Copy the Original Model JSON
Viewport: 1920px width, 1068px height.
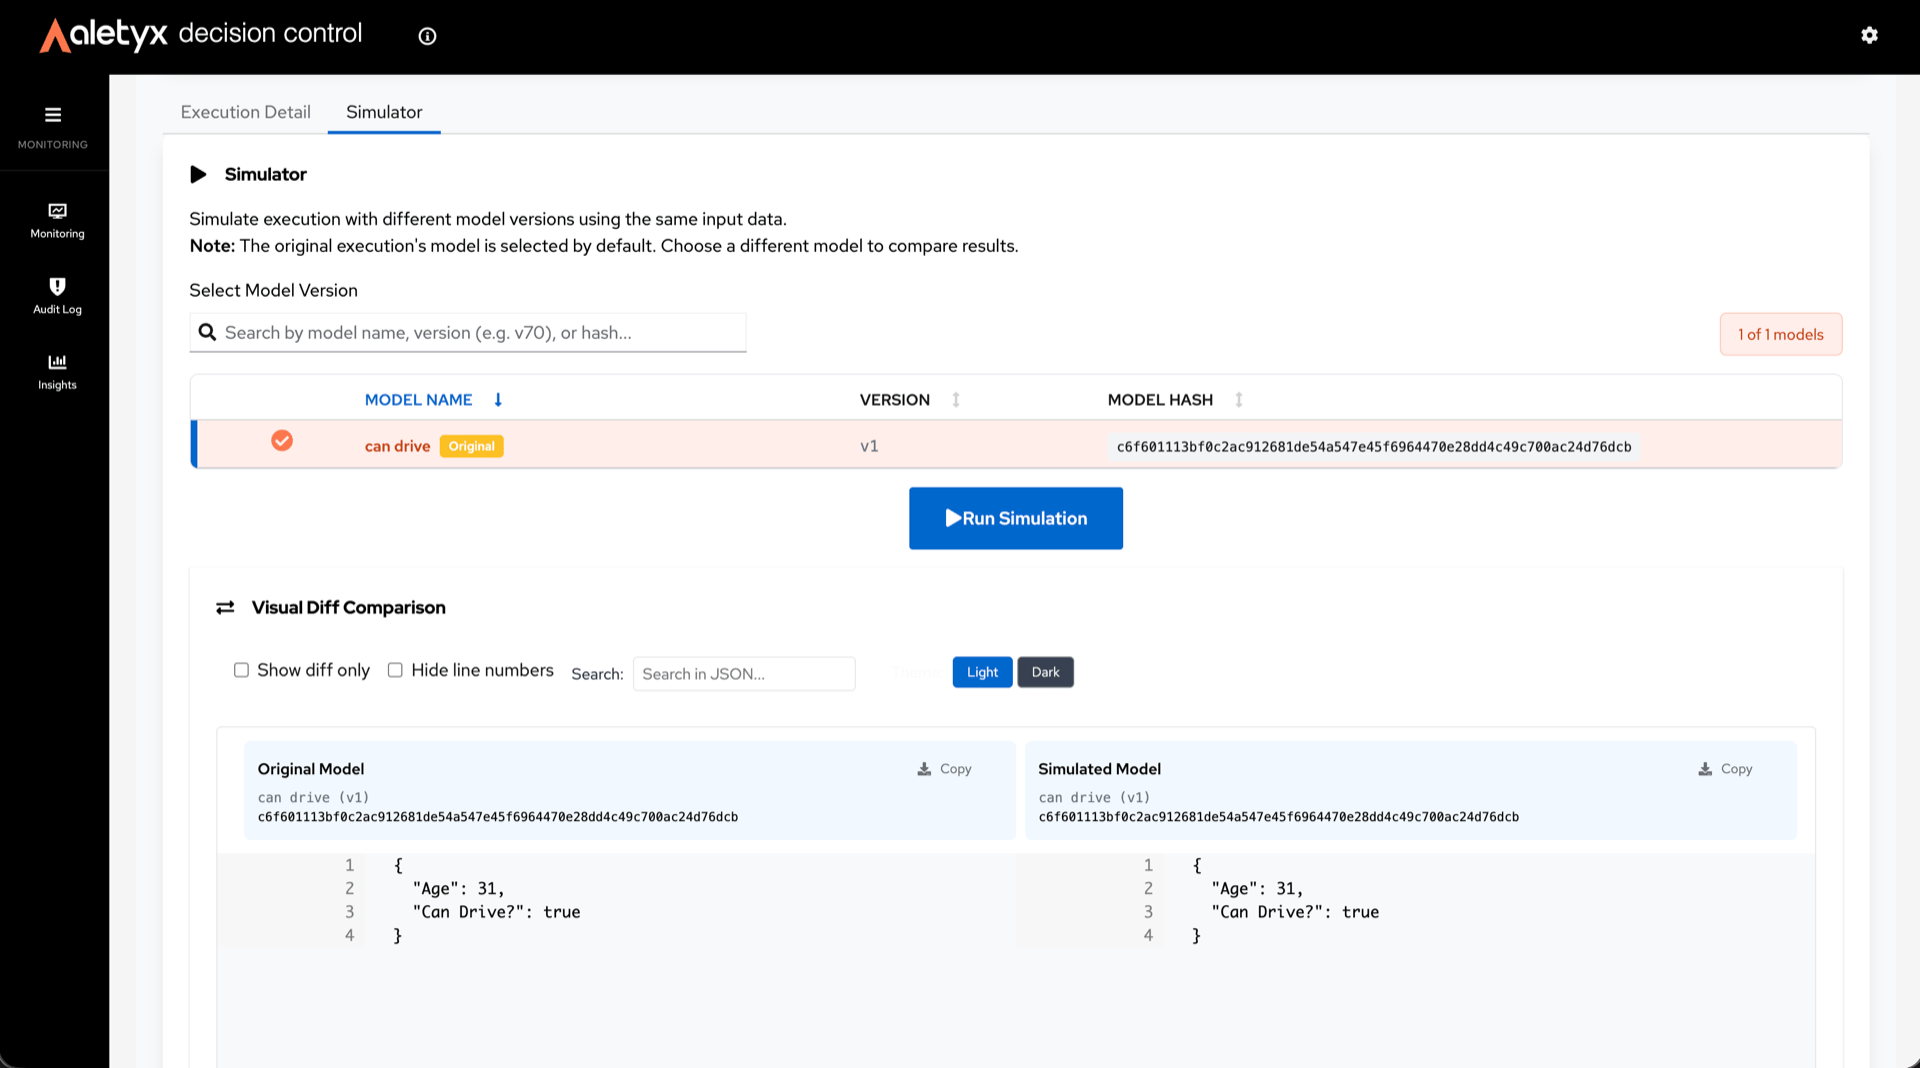click(945, 769)
